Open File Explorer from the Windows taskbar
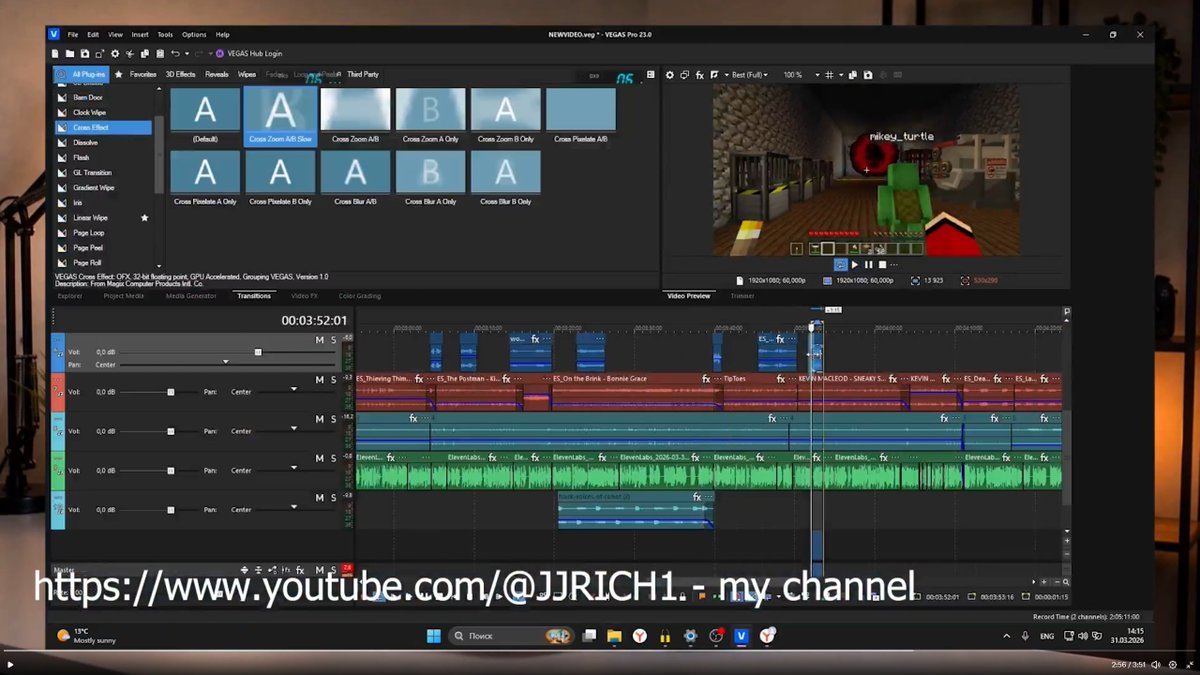This screenshot has width=1200, height=675. (x=614, y=636)
